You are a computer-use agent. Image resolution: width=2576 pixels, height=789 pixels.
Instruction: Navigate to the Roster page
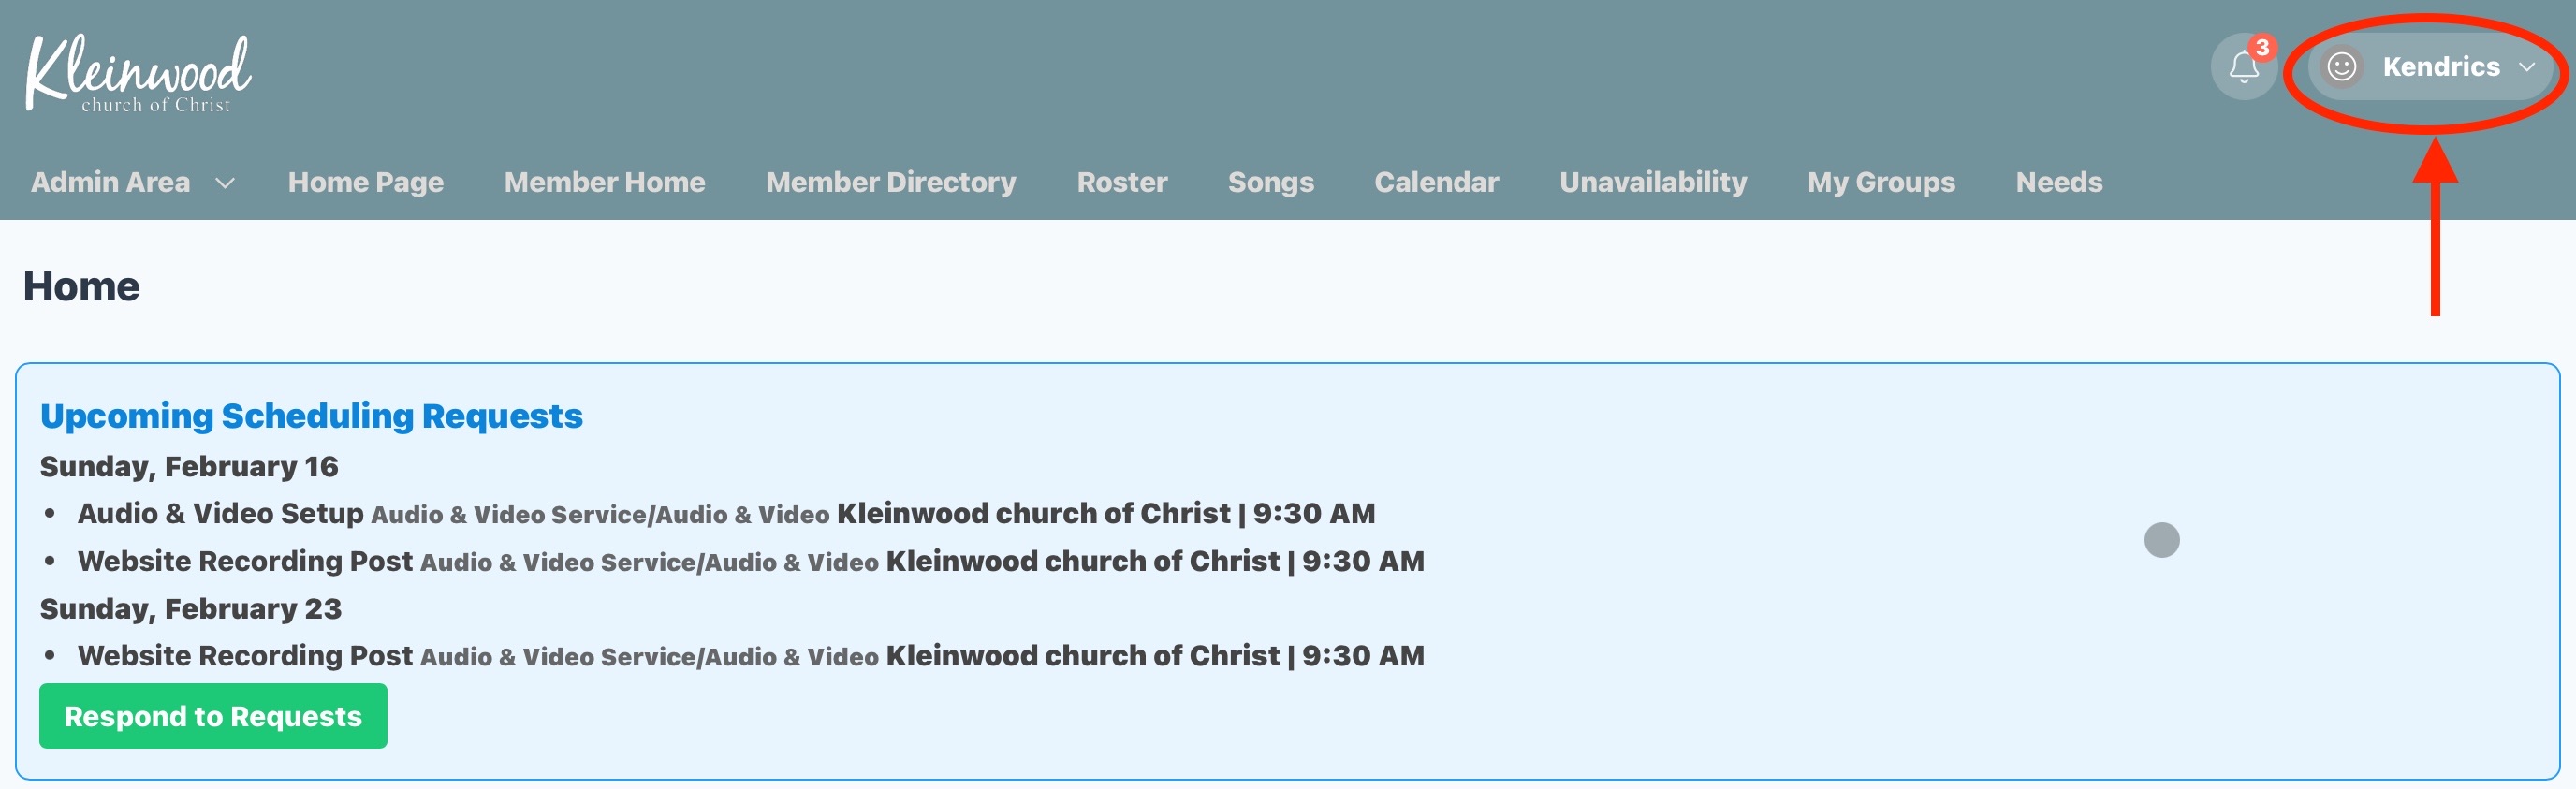coord(1121,182)
